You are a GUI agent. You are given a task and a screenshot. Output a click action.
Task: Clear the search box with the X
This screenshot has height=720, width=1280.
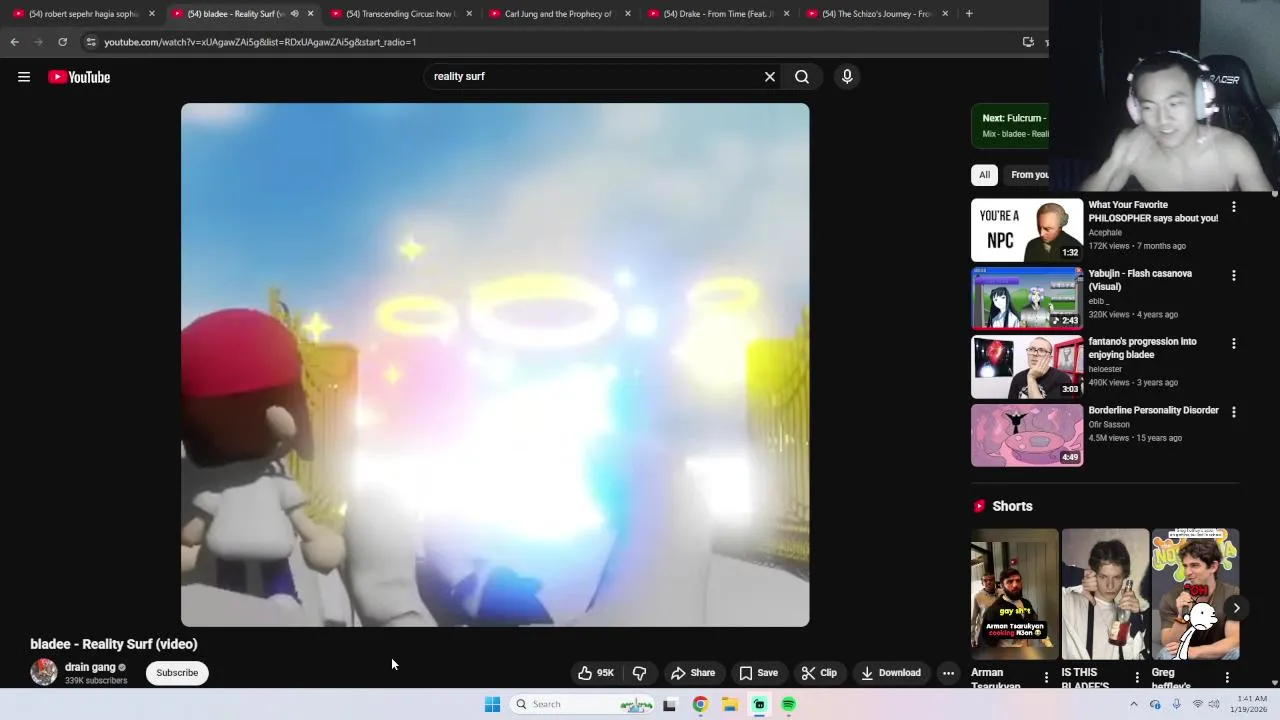770,76
